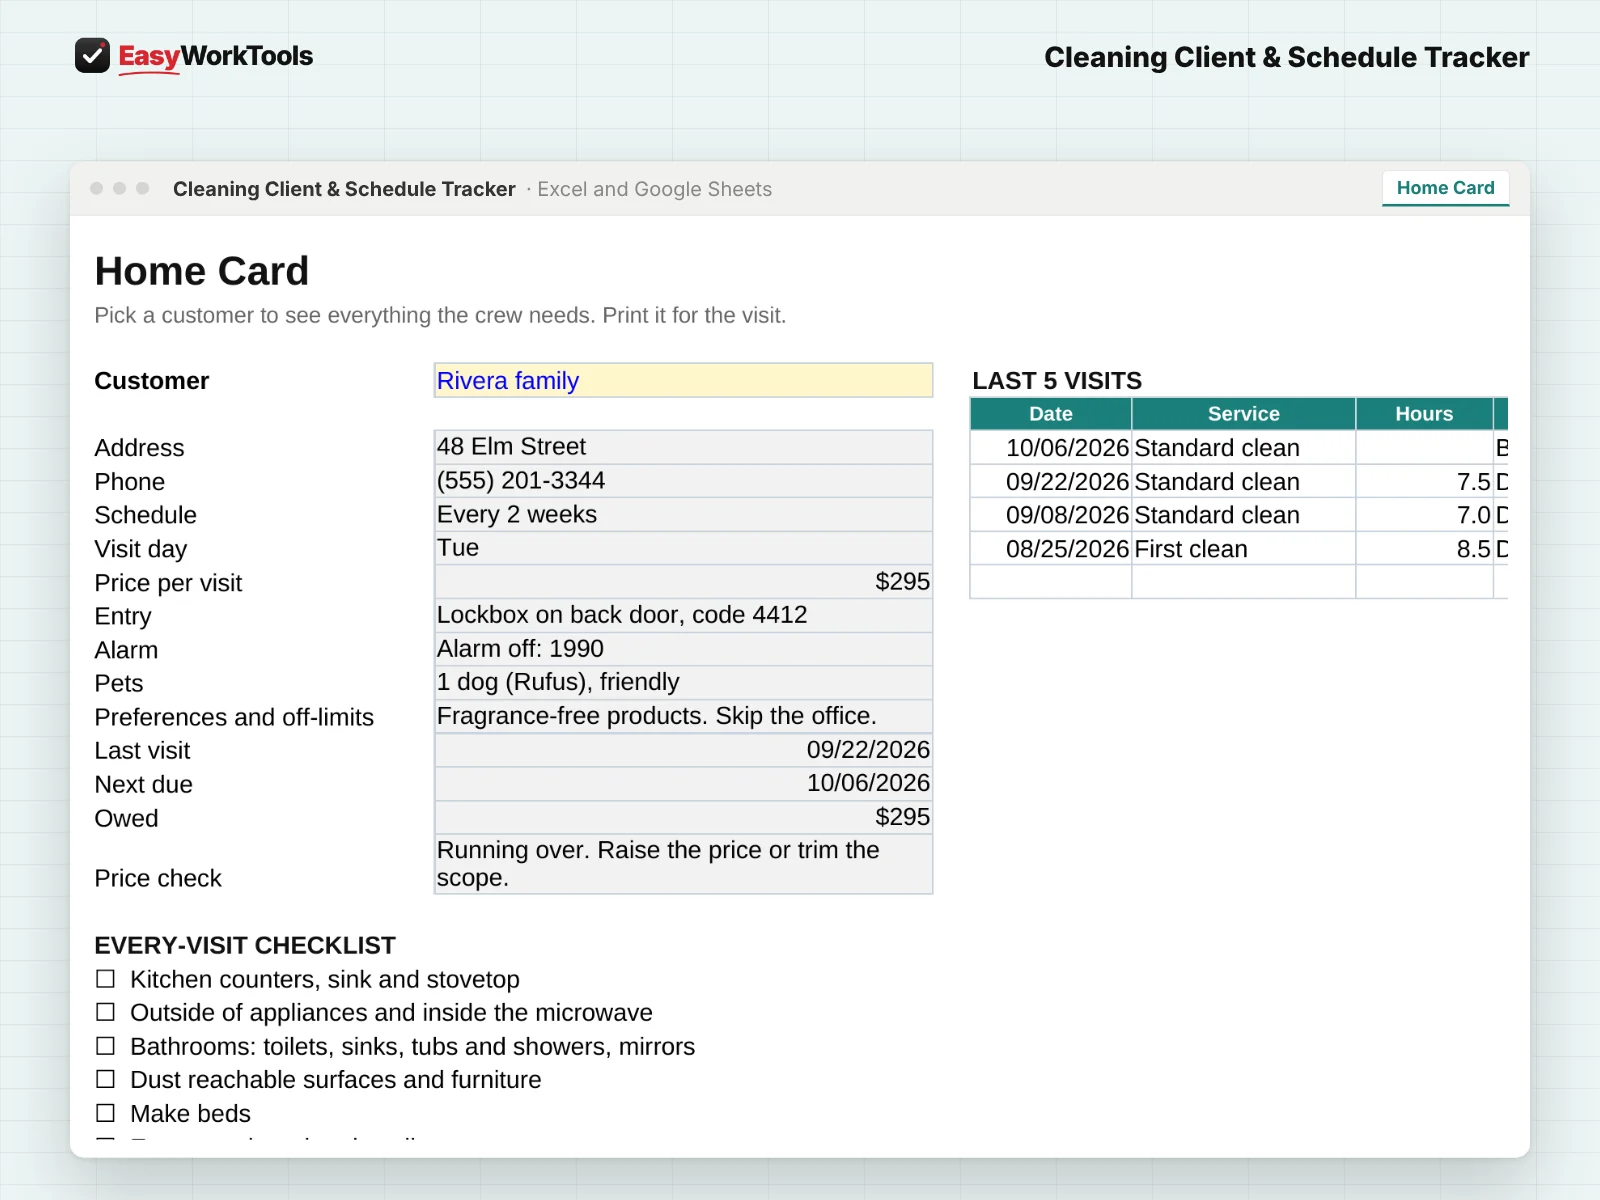
Task: Select the Standard clean cell for 09/22/2026
Action: pyautogui.click(x=1244, y=482)
